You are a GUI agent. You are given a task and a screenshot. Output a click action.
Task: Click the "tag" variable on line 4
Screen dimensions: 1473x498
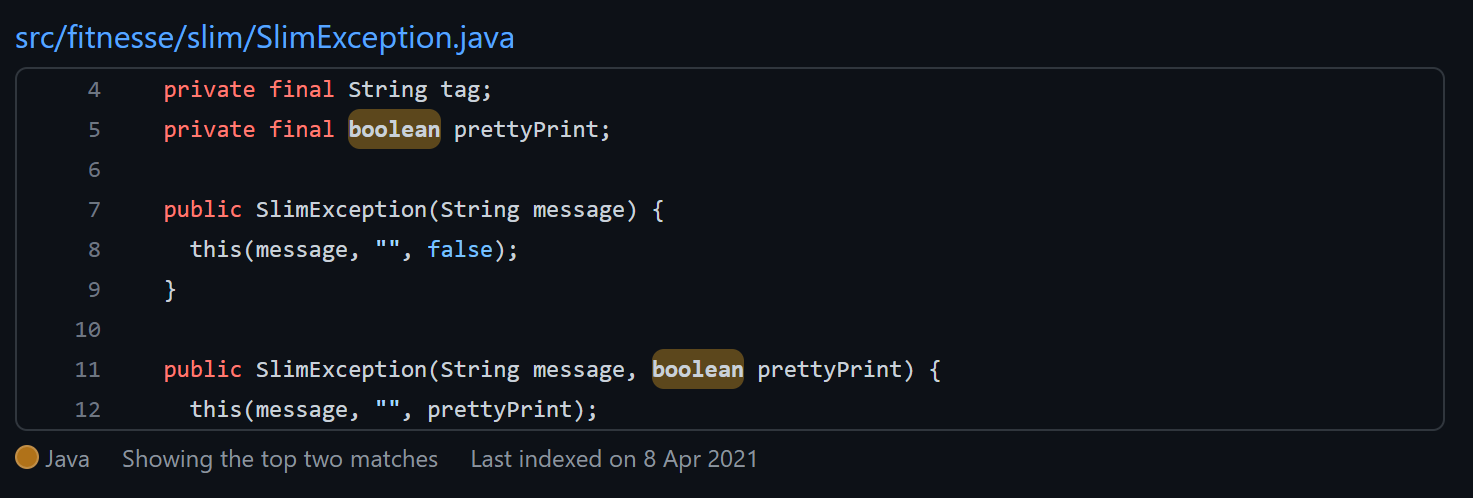[460, 90]
